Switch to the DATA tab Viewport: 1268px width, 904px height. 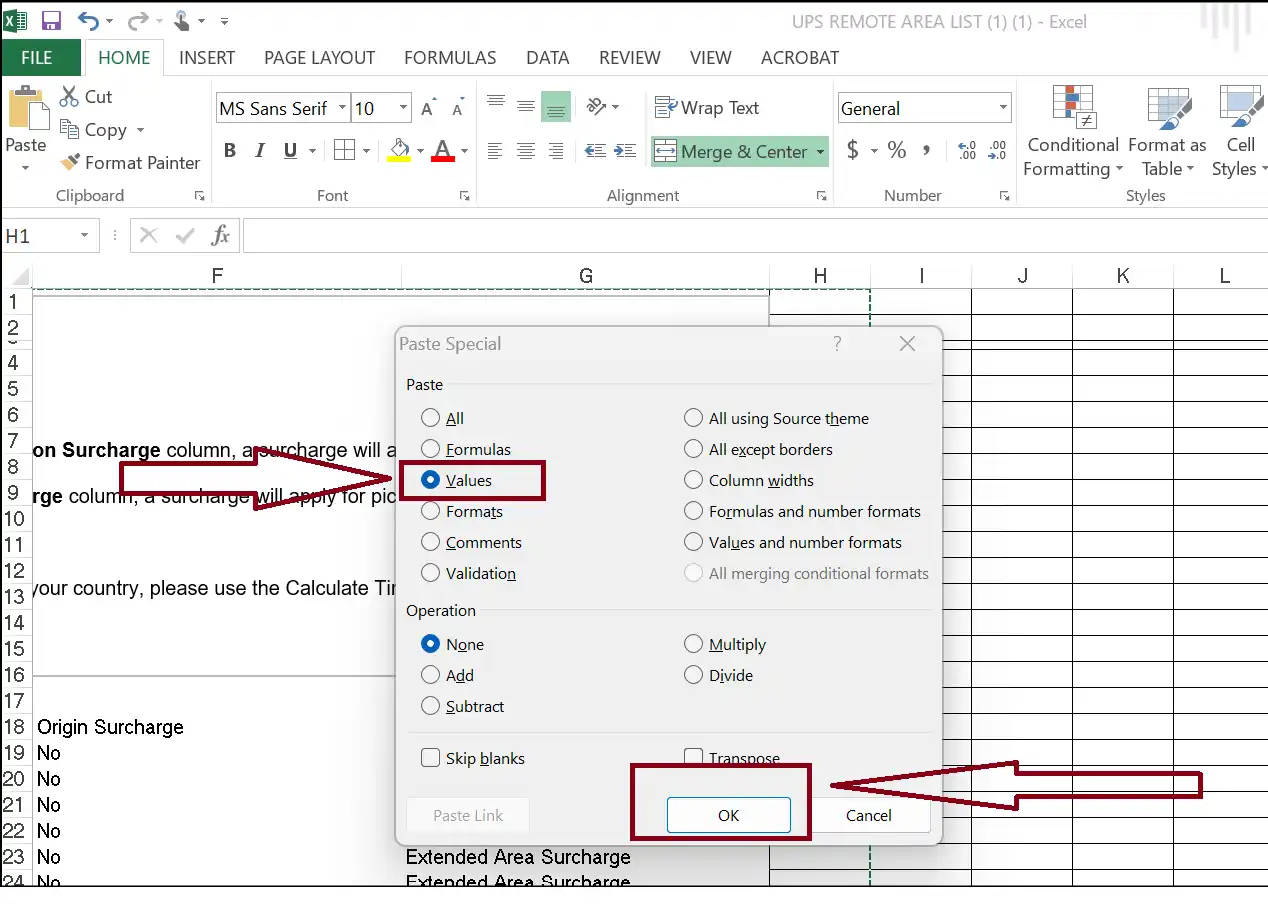point(548,58)
